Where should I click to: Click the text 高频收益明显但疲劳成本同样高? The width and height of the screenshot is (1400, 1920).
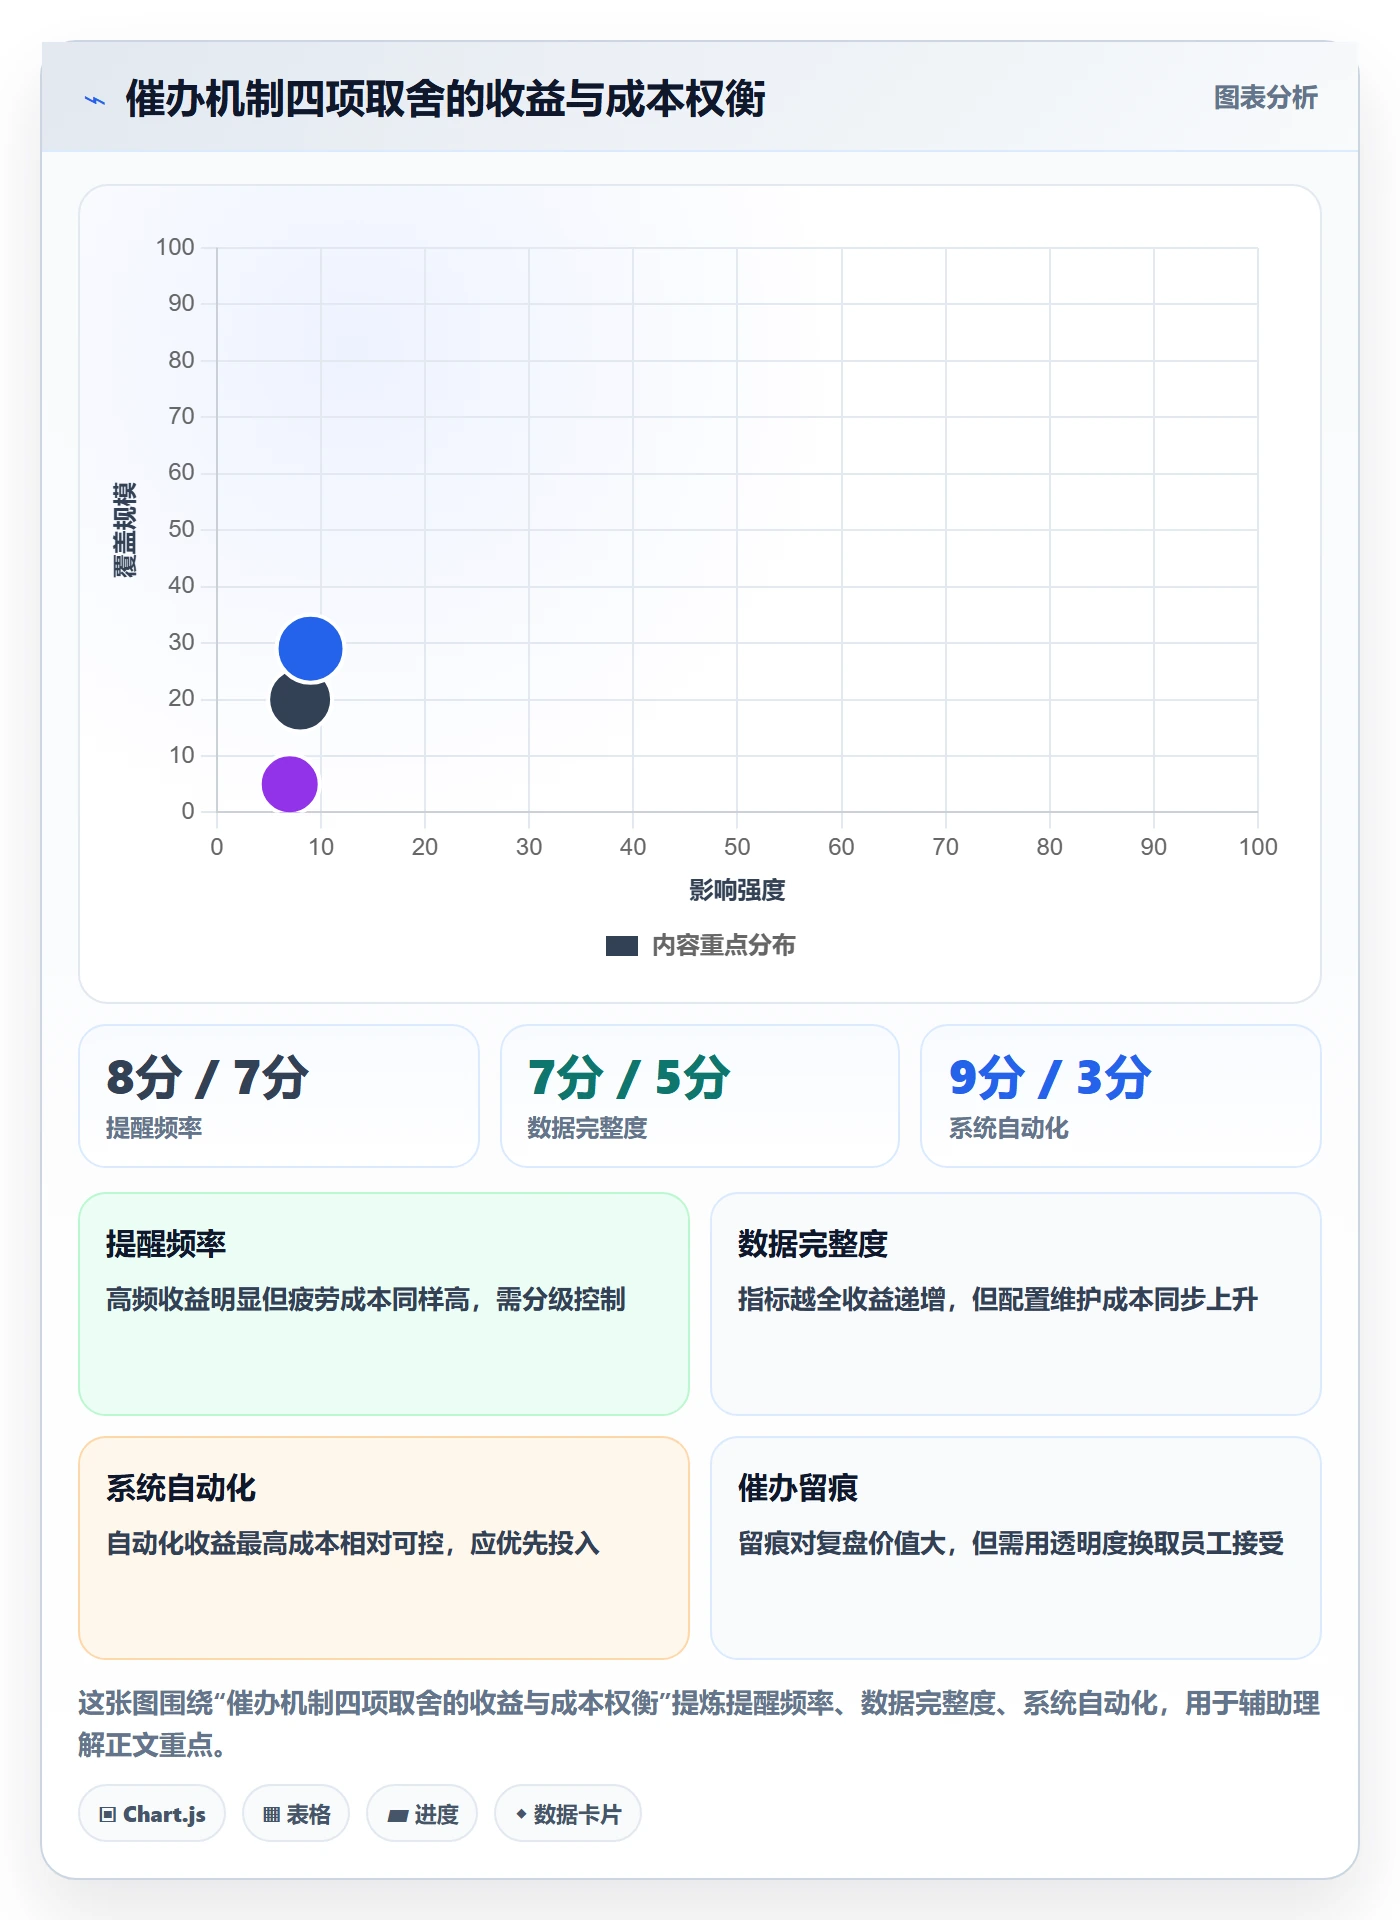point(287,1299)
